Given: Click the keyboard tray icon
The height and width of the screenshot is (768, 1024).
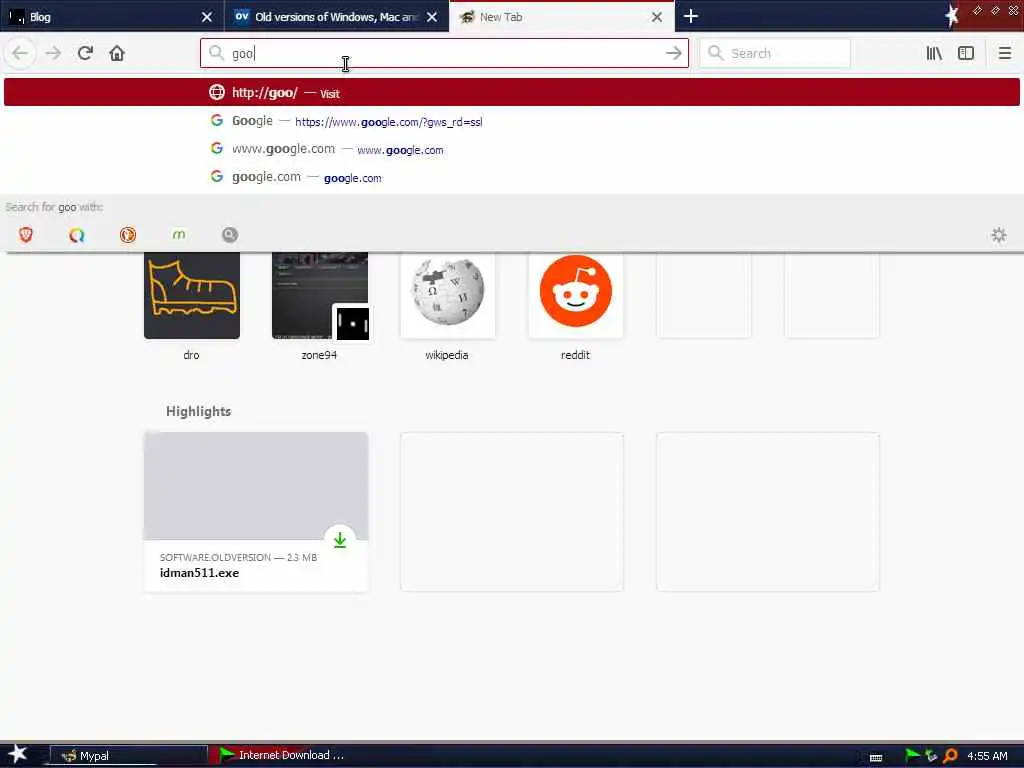Looking at the screenshot, I should [876, 758].
